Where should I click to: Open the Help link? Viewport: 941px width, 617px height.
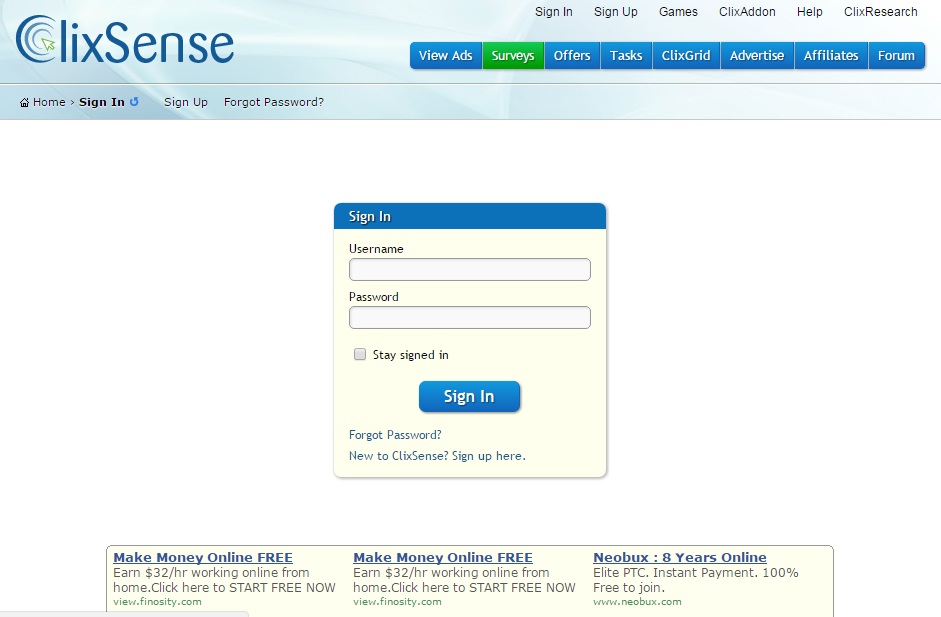pos(810,12)
